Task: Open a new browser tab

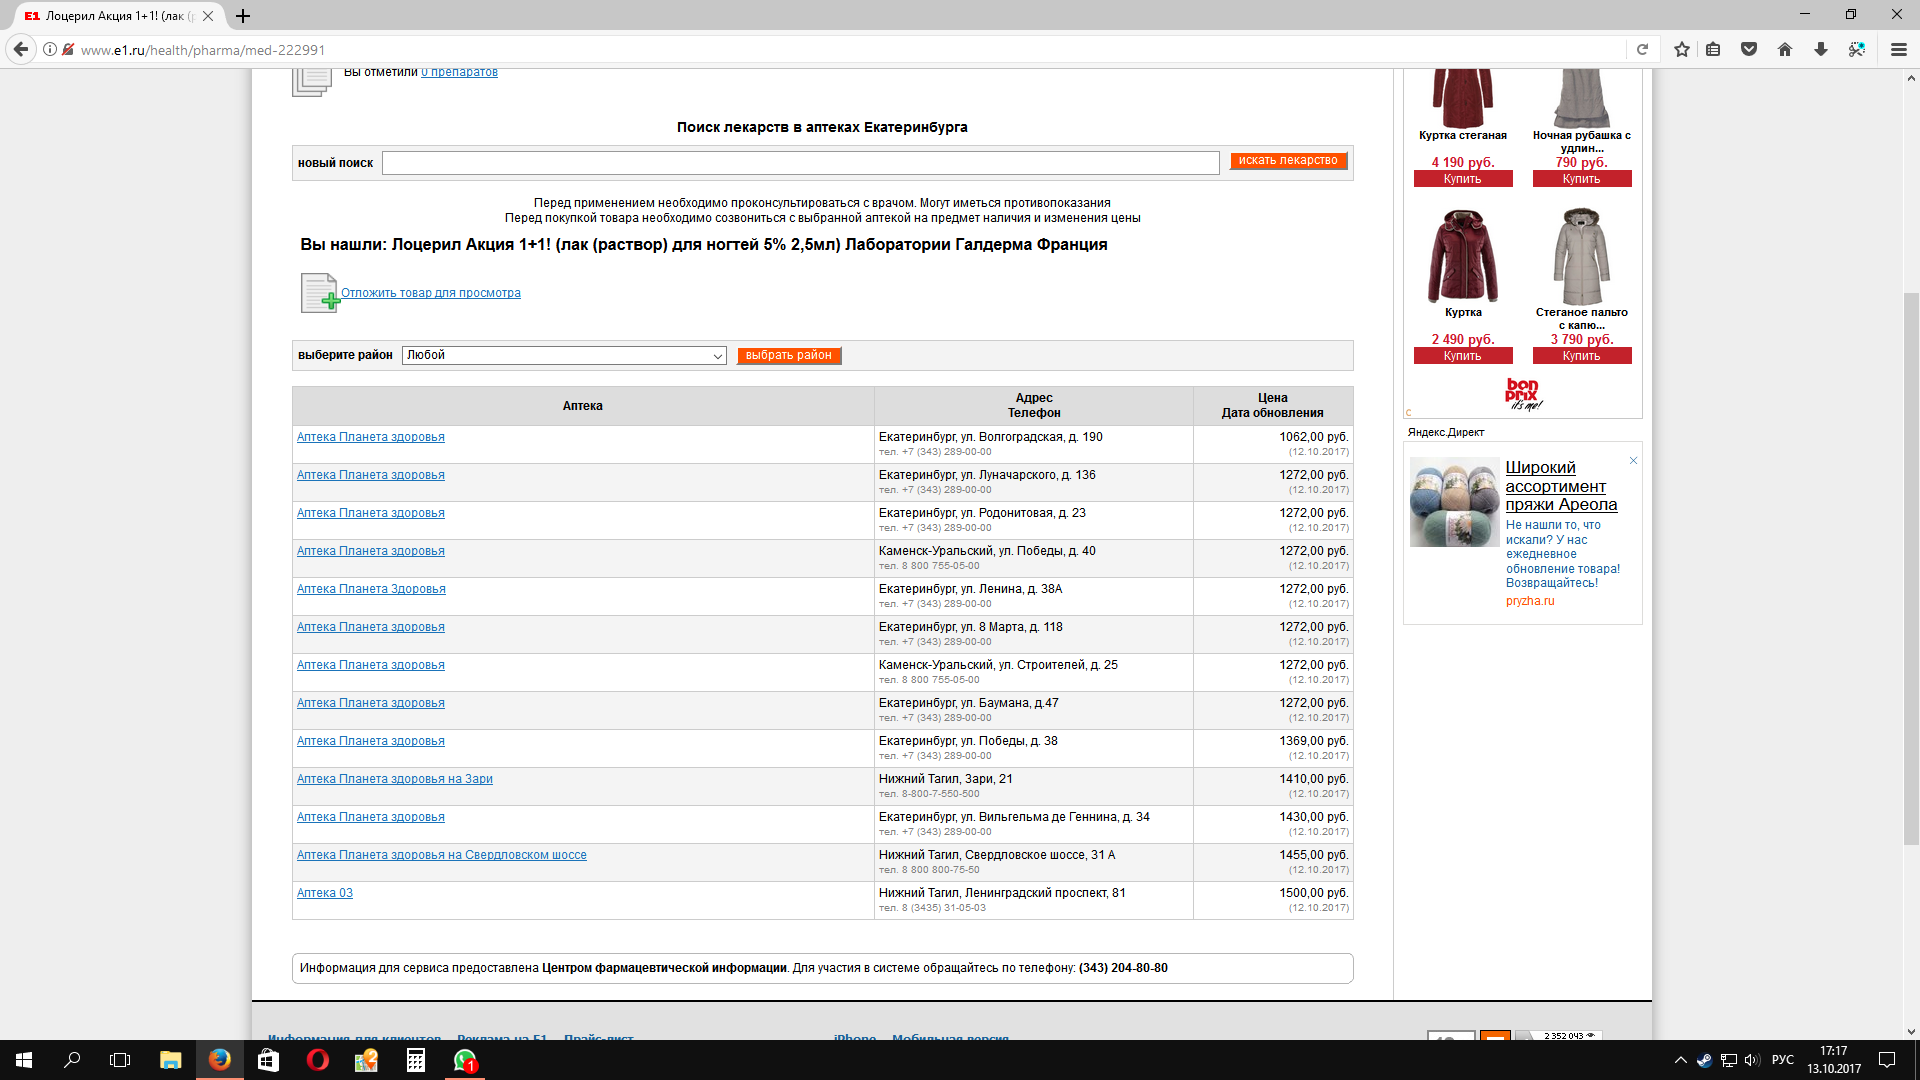Action: pos(243,16)
